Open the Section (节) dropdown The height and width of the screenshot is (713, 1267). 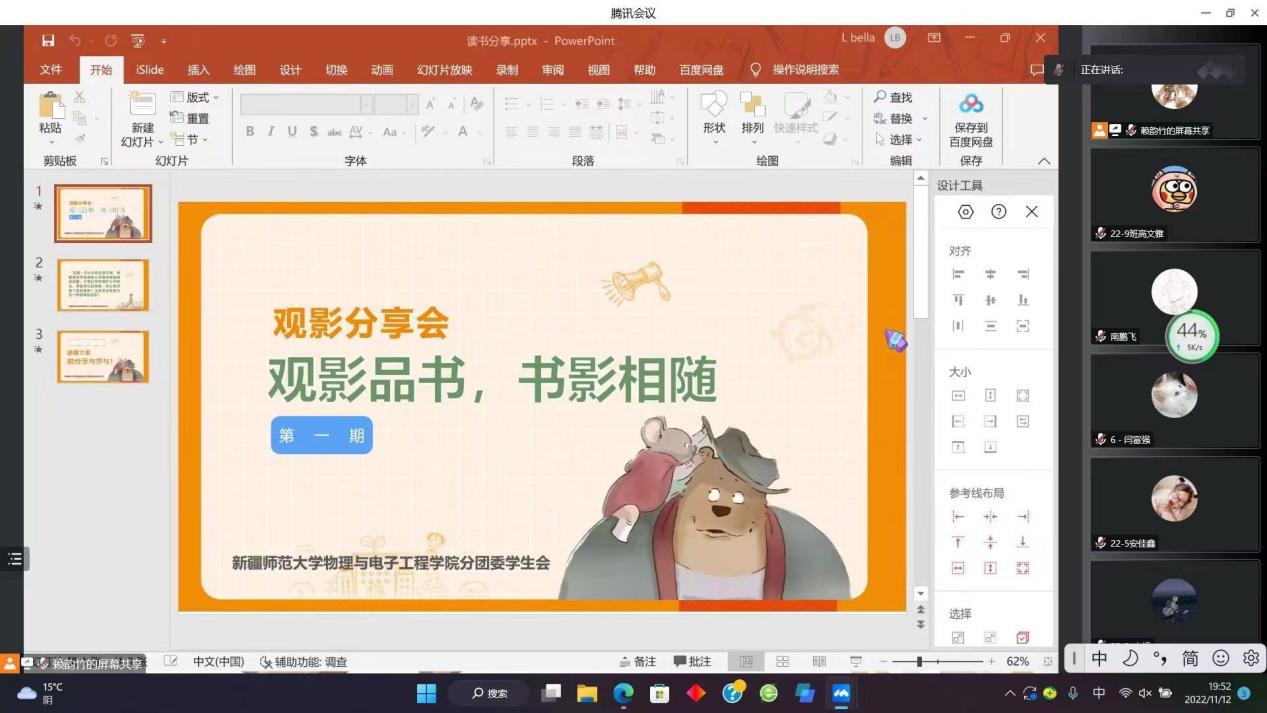190,140
